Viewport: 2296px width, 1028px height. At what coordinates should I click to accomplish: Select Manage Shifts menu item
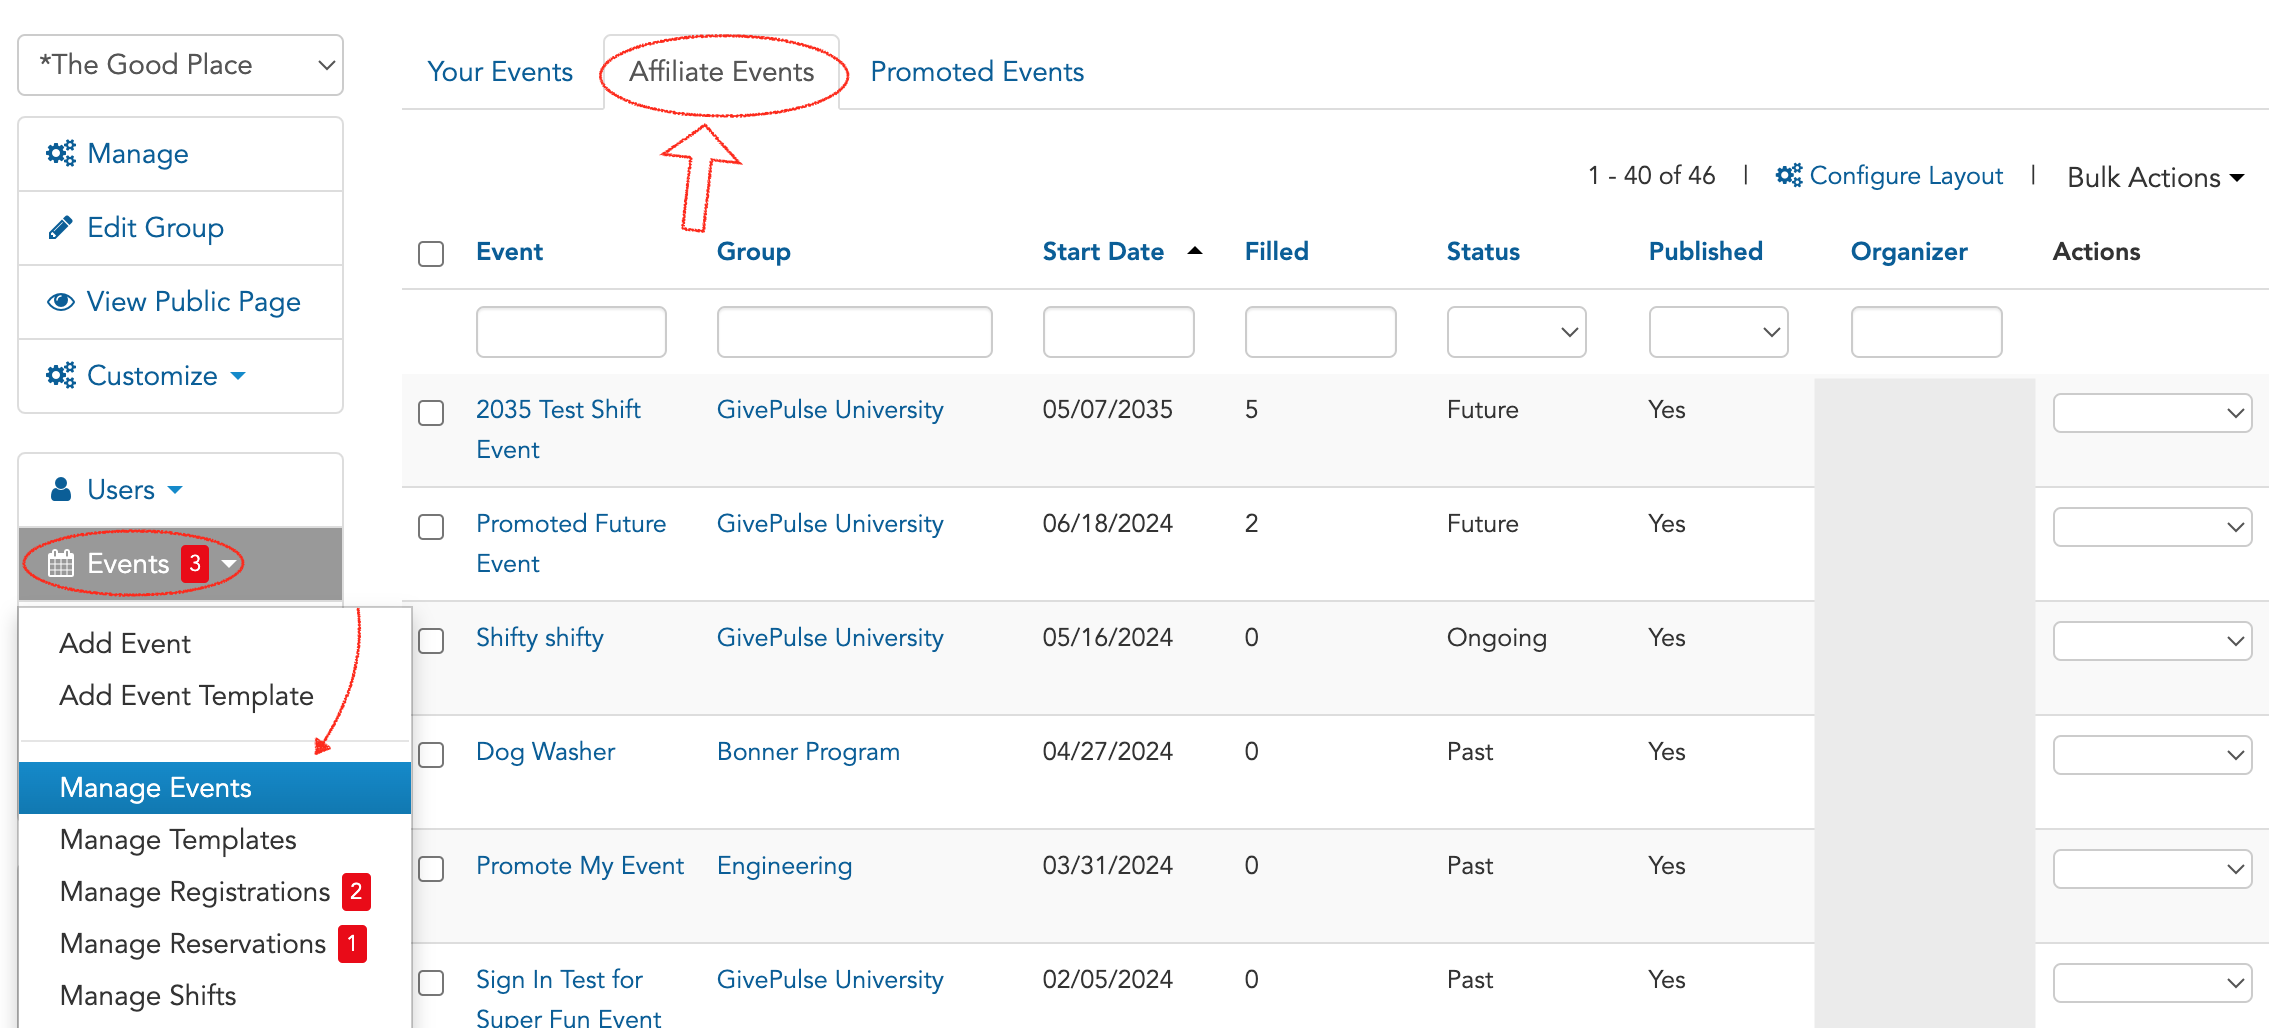148,995
